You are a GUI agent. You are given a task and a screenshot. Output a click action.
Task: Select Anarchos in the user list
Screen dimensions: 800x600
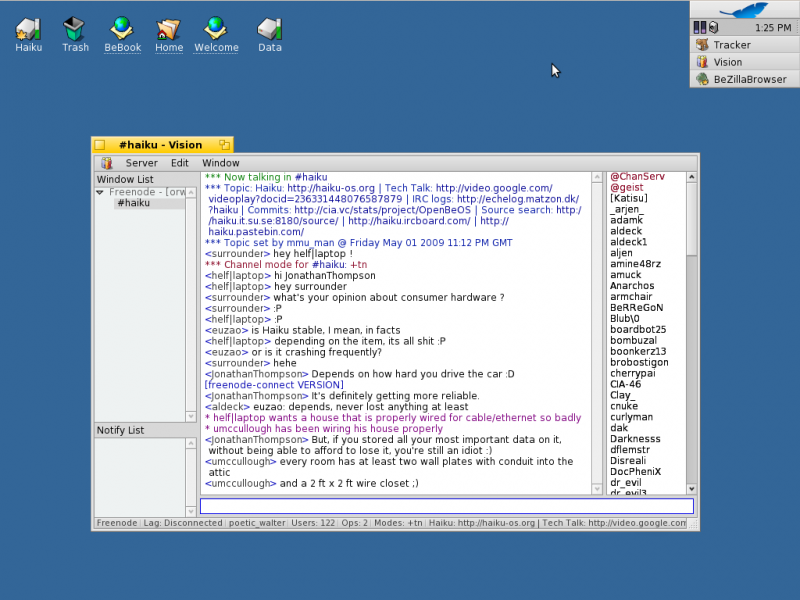(x=632, y=286)
